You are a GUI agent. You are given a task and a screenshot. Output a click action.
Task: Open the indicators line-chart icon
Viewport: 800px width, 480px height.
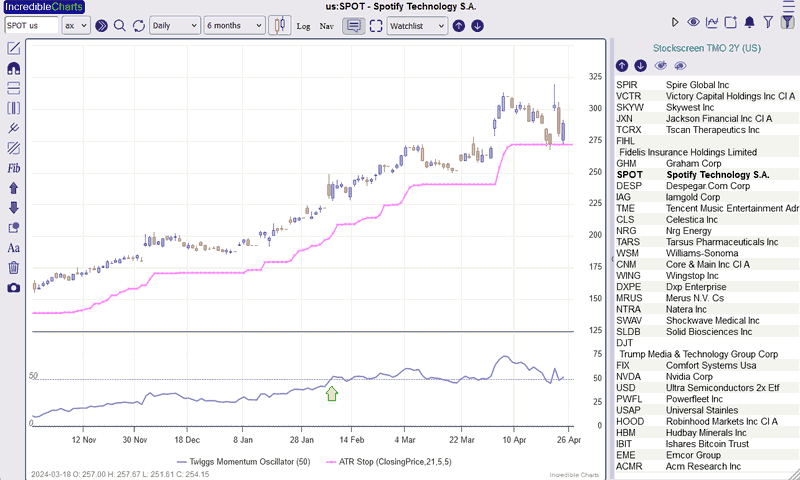coord(712,22)
